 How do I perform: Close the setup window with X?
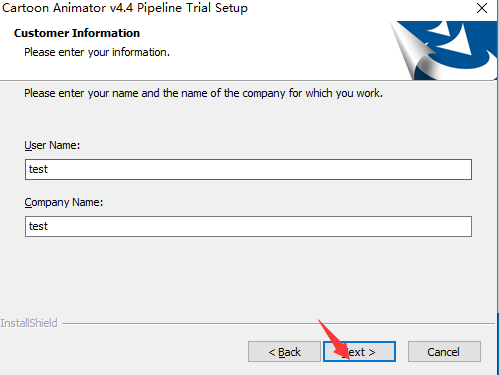point(482,8)
